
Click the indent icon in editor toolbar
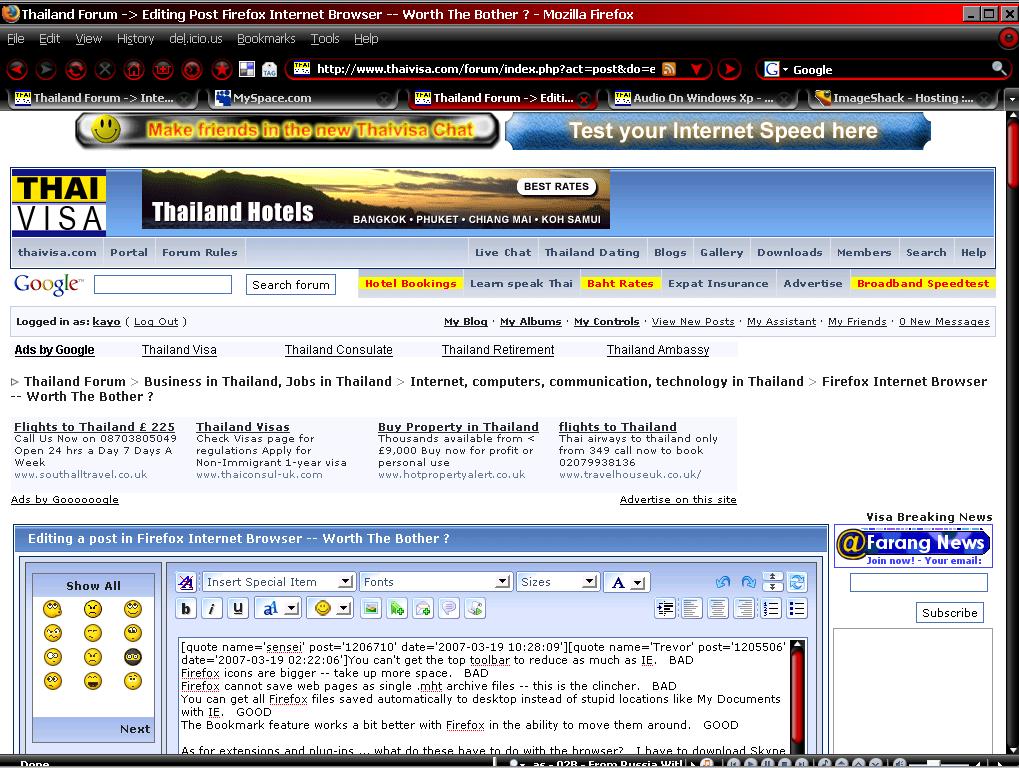tap(665, 609)
